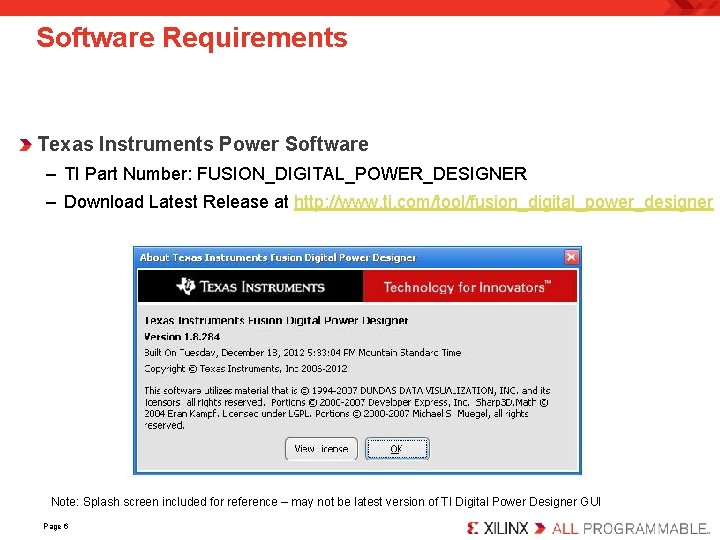Click the 'Software Requirements' slide title
The width and height of the screenshot is (720, 540).
(x=192, y=38)
